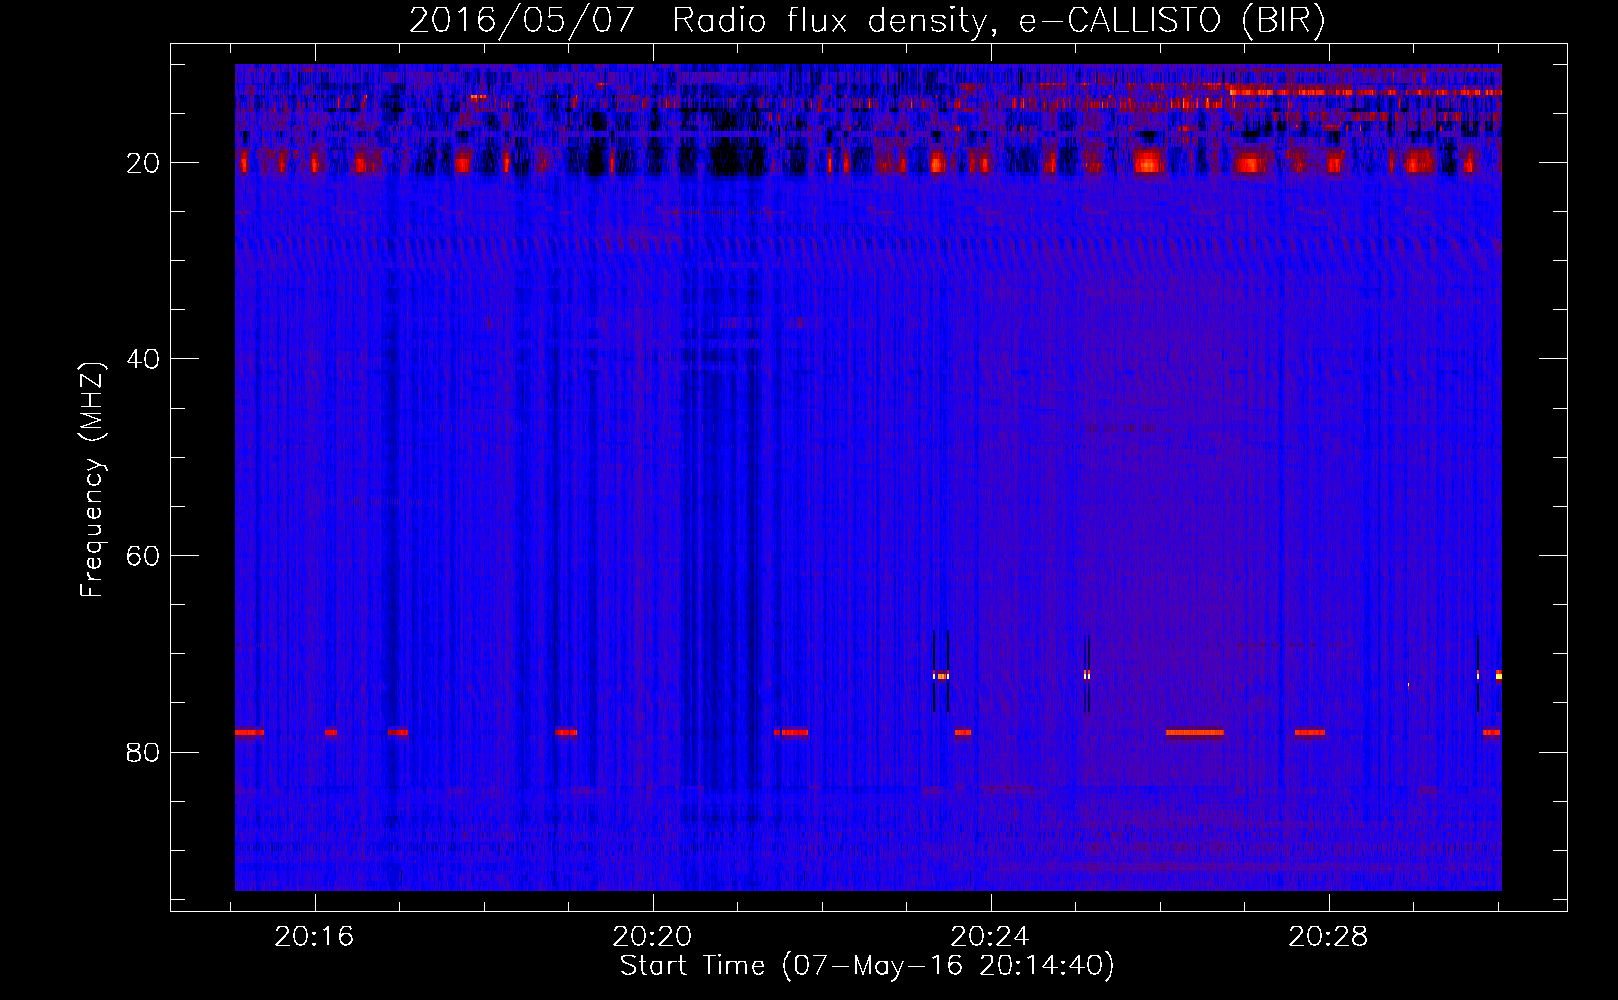Click the '60' frequency tick label

(143, 556)
